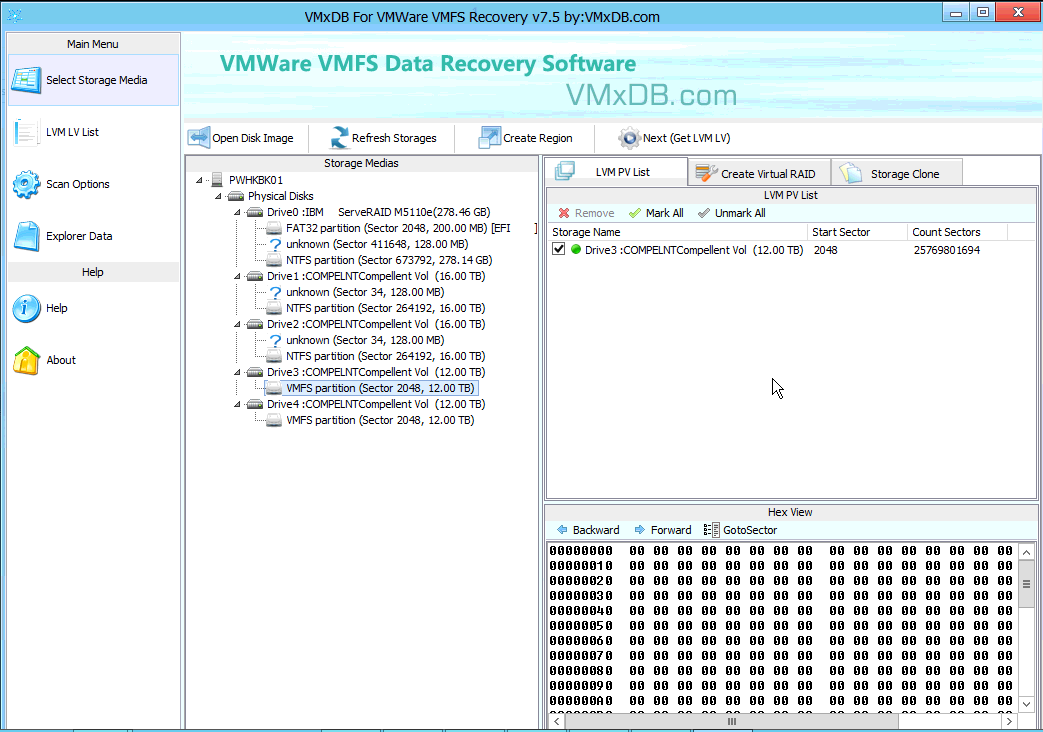Click the Count Sectors value 25769801694

(947, 250)
